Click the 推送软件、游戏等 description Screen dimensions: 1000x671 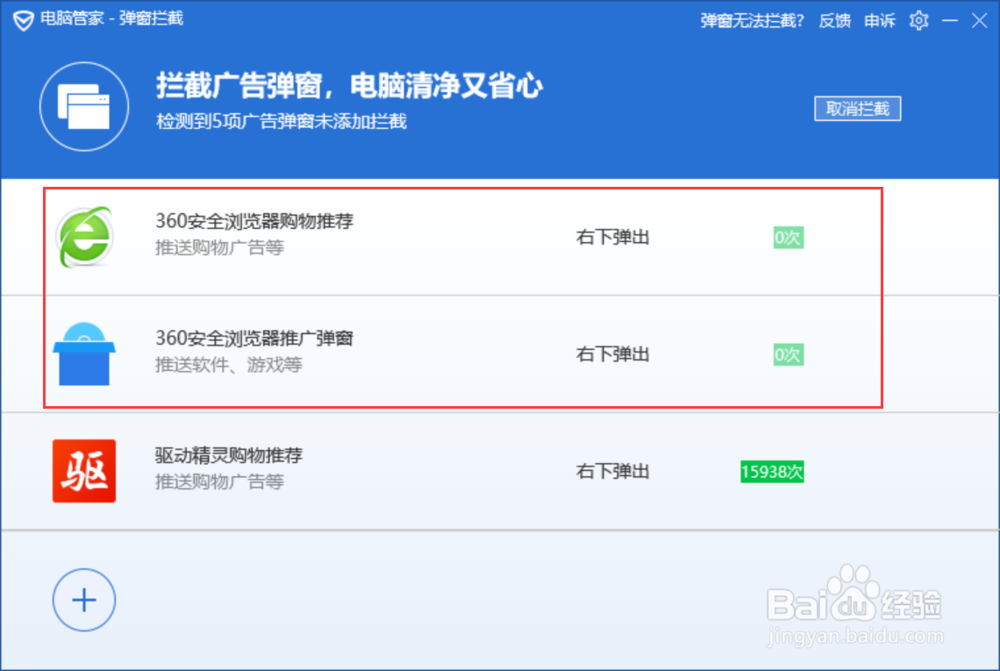pos(228,365)
